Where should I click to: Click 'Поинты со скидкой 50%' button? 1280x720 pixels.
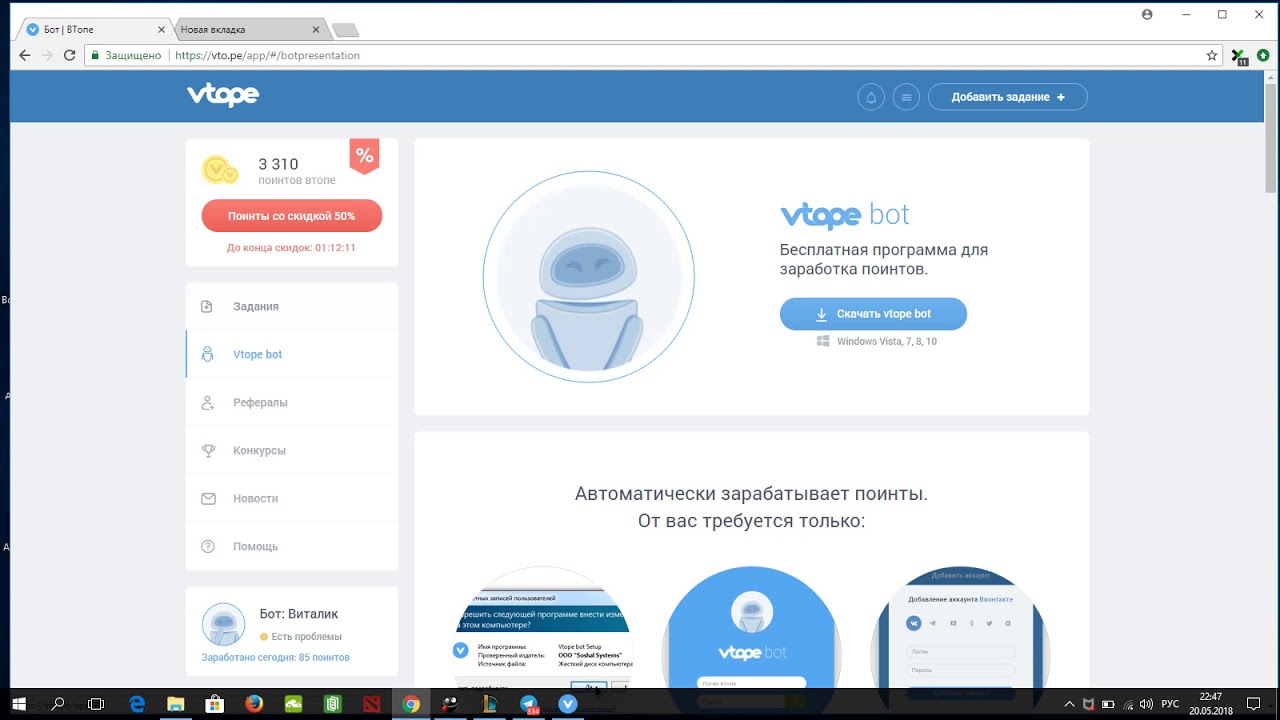tap(292, 216)
